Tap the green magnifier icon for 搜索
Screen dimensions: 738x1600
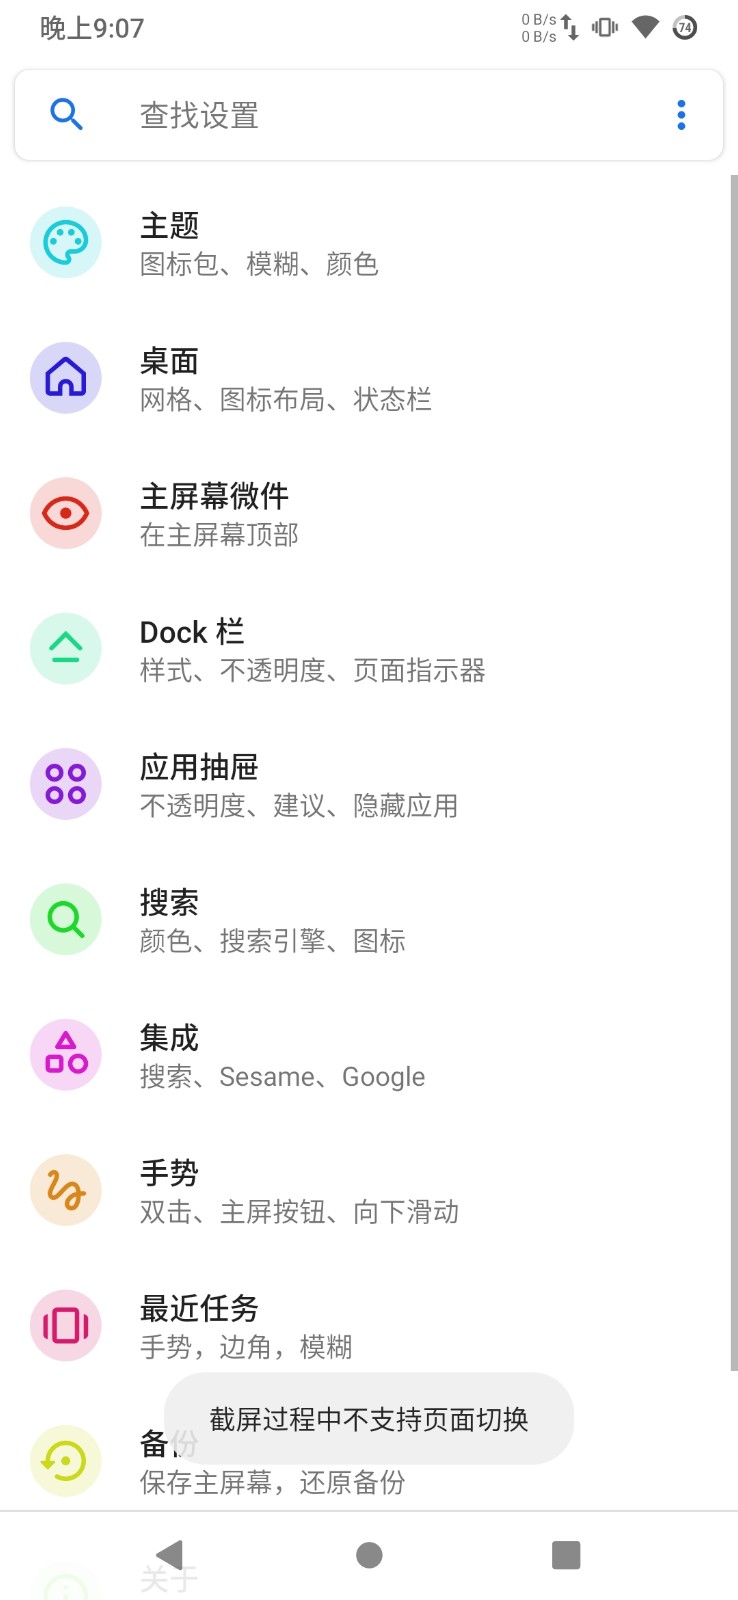tap(66, 919)
